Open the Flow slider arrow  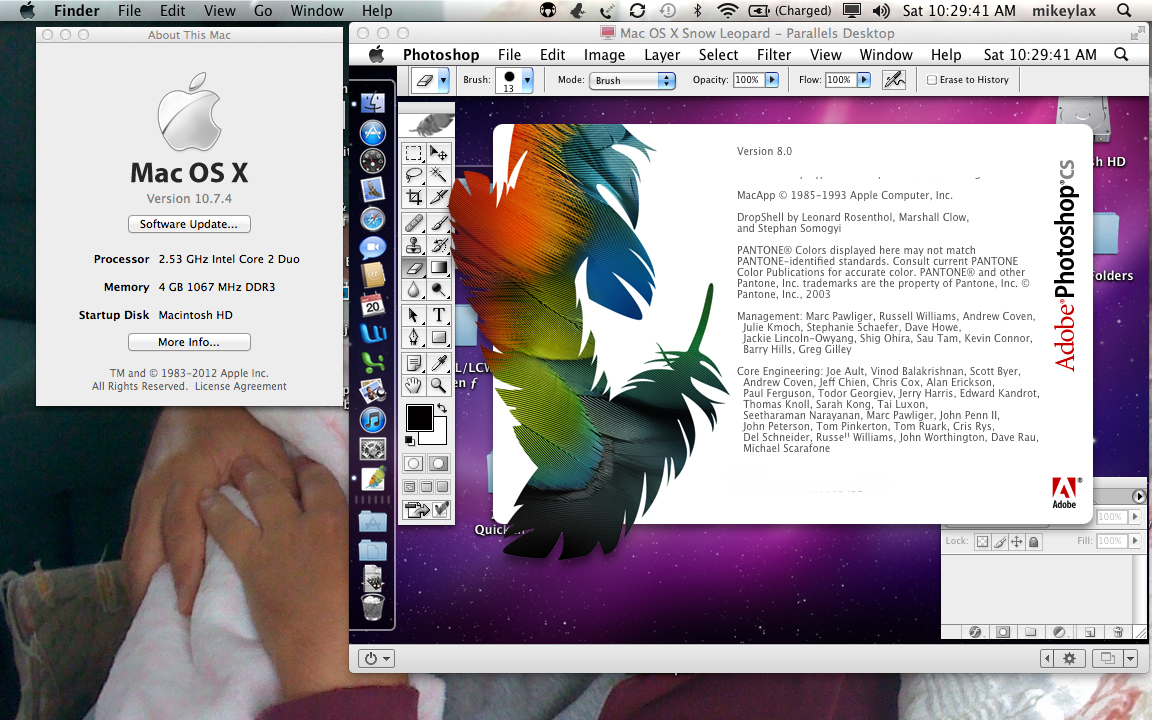click(x=863, y=79)
